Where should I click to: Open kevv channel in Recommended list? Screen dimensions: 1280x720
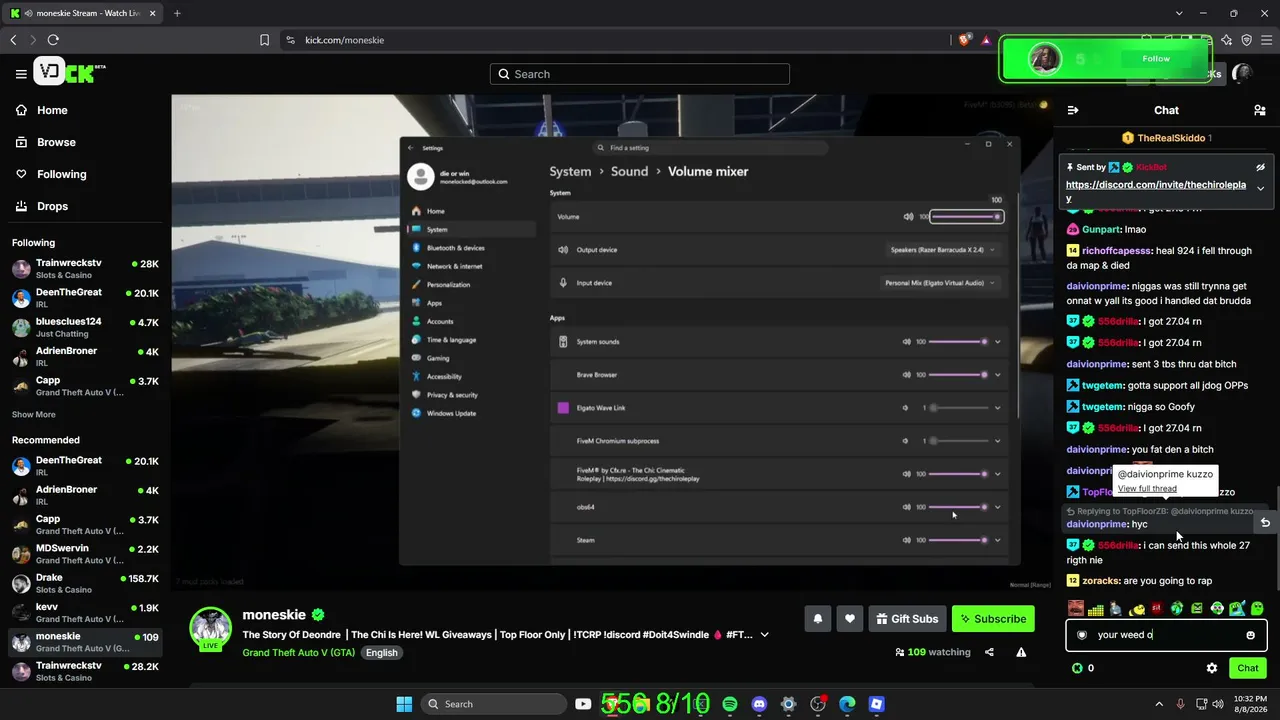84,612
